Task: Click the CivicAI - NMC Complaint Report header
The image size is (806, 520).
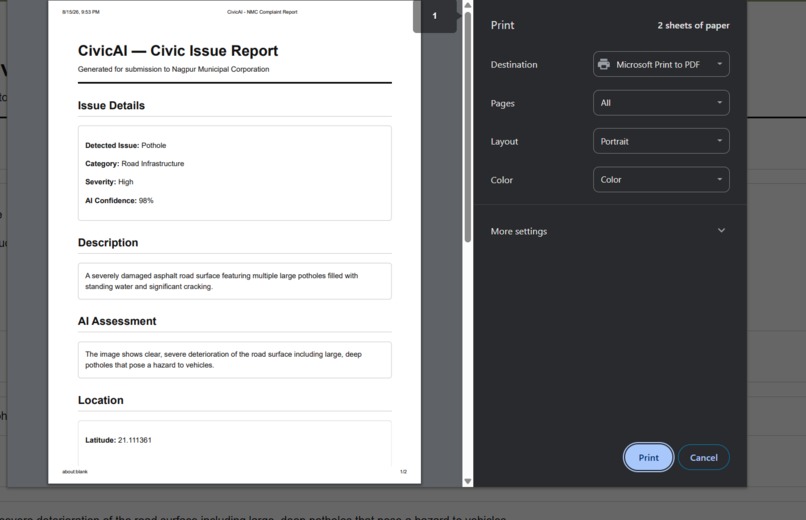Action: point(262,12)
